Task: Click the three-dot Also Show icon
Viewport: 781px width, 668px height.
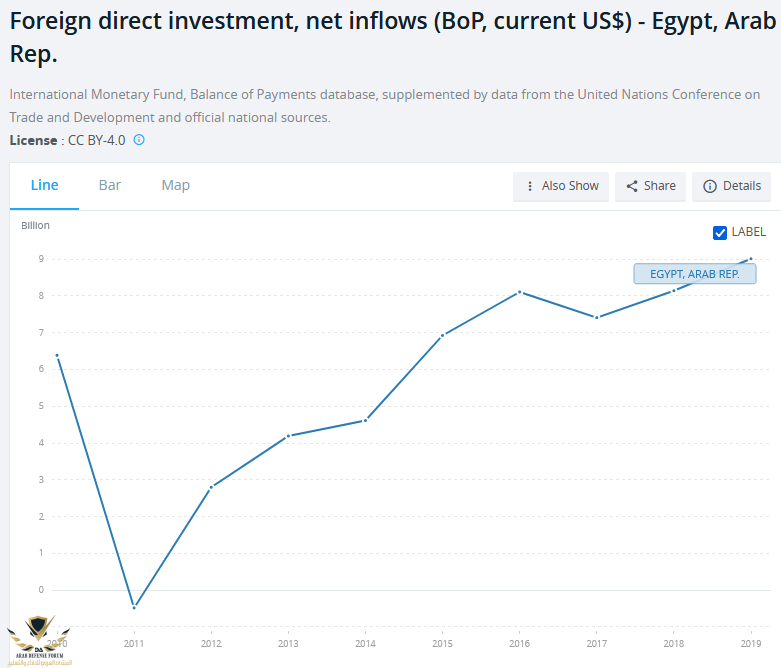Action: pos(529,186)
